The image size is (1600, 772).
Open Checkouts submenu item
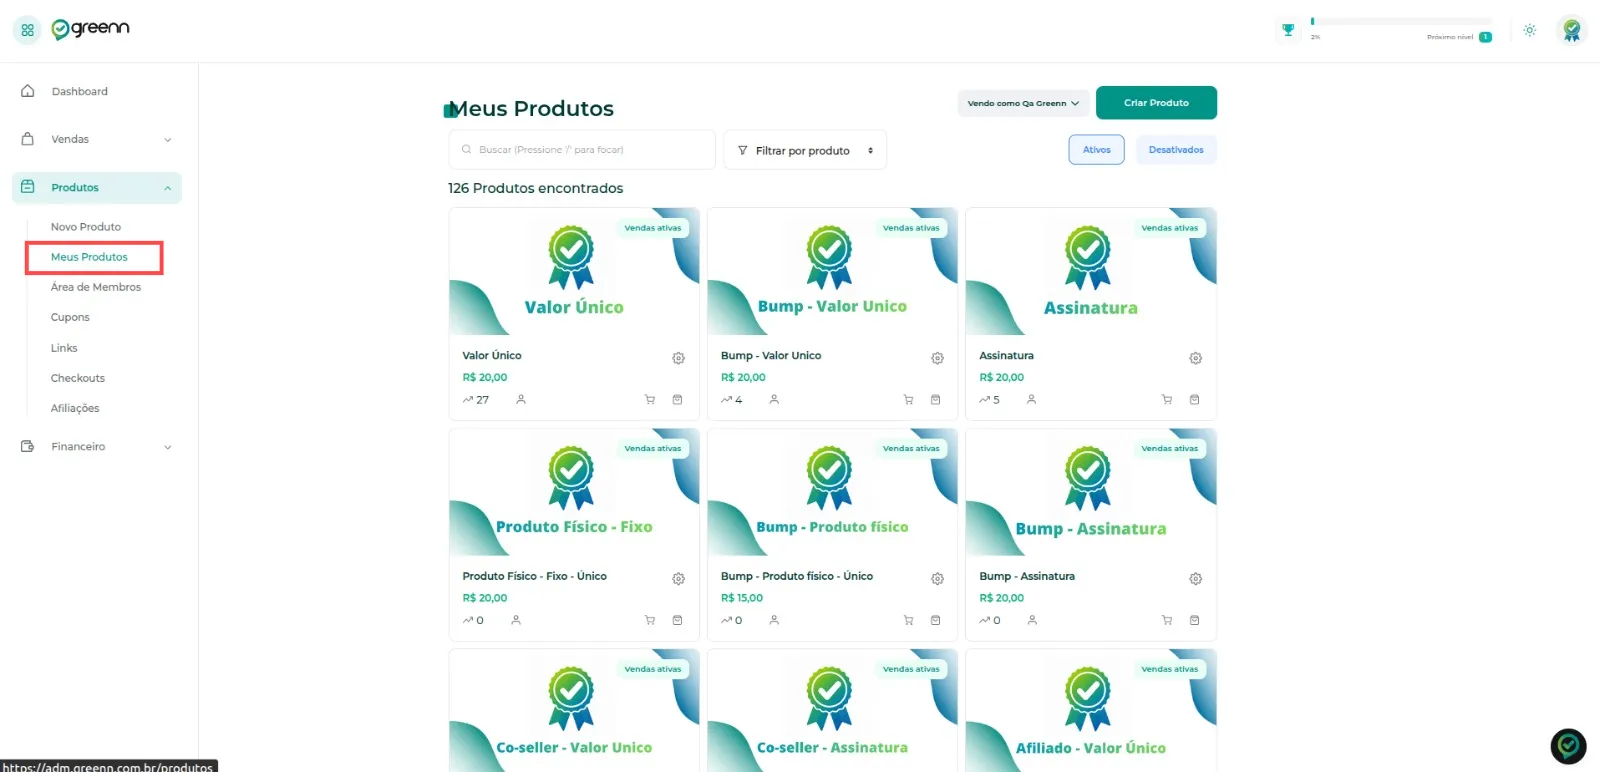(78, 378)
